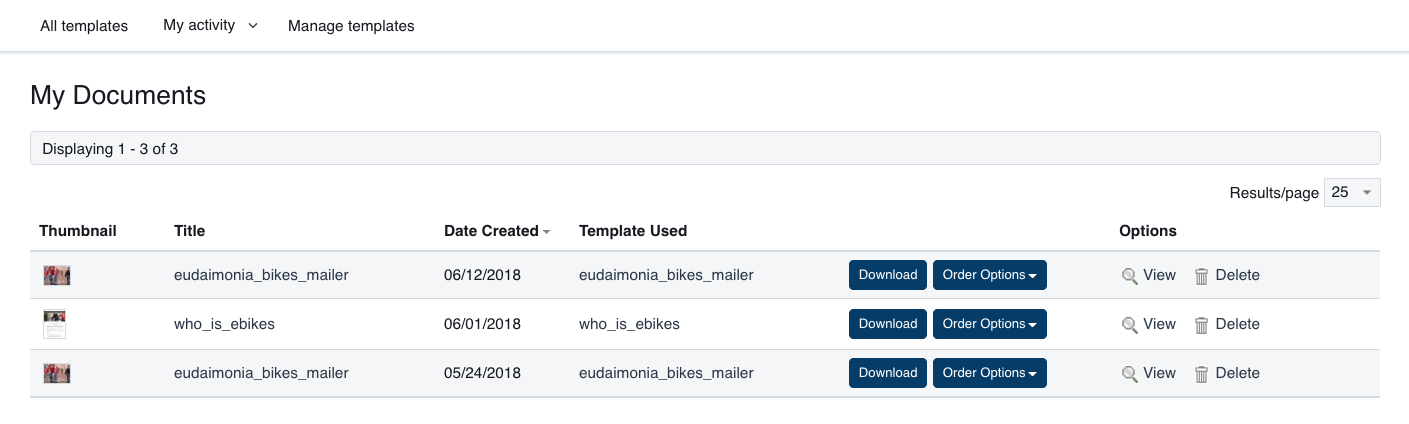Open the who_is_ebikes thumbnail
Image resolution: width=1409 pixels, height=424 pixels.
pyautogui.click(x=55, y=324)
